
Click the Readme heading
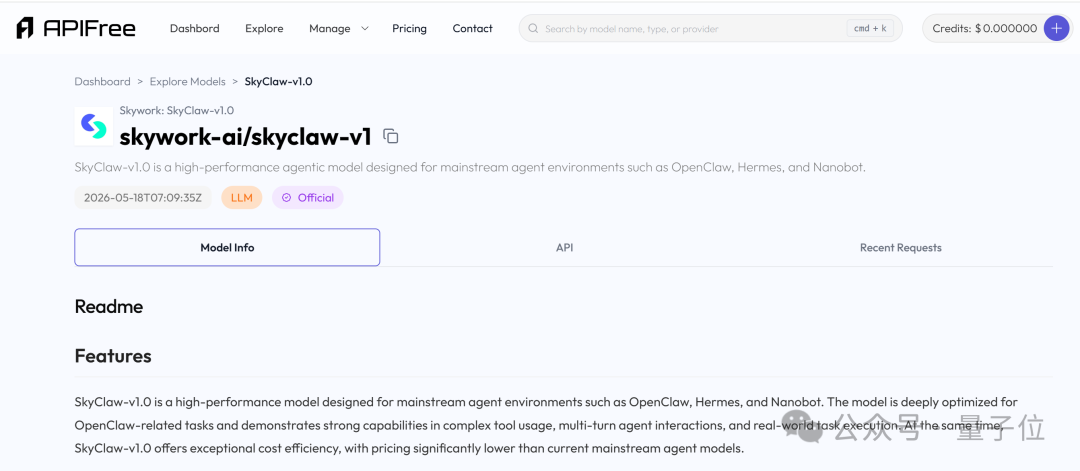pyautogui.click(x=109, y=306)
